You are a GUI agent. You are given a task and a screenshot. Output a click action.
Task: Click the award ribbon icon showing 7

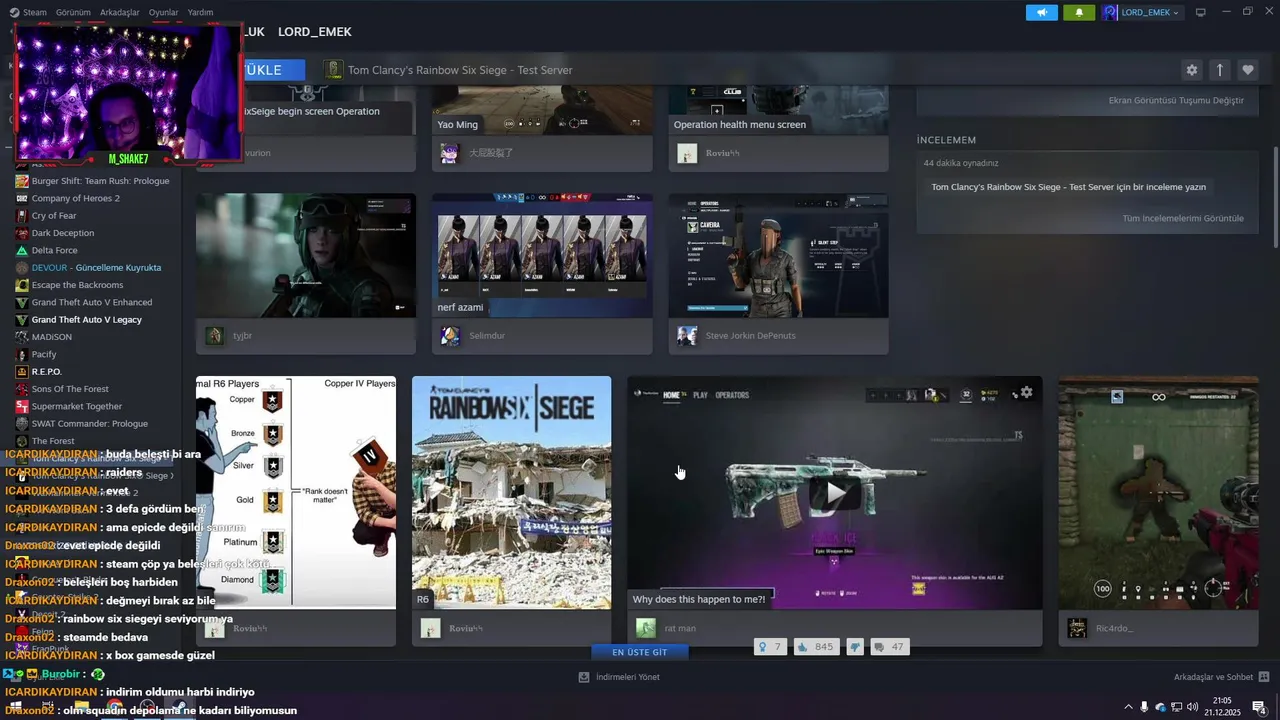(770, 647)
